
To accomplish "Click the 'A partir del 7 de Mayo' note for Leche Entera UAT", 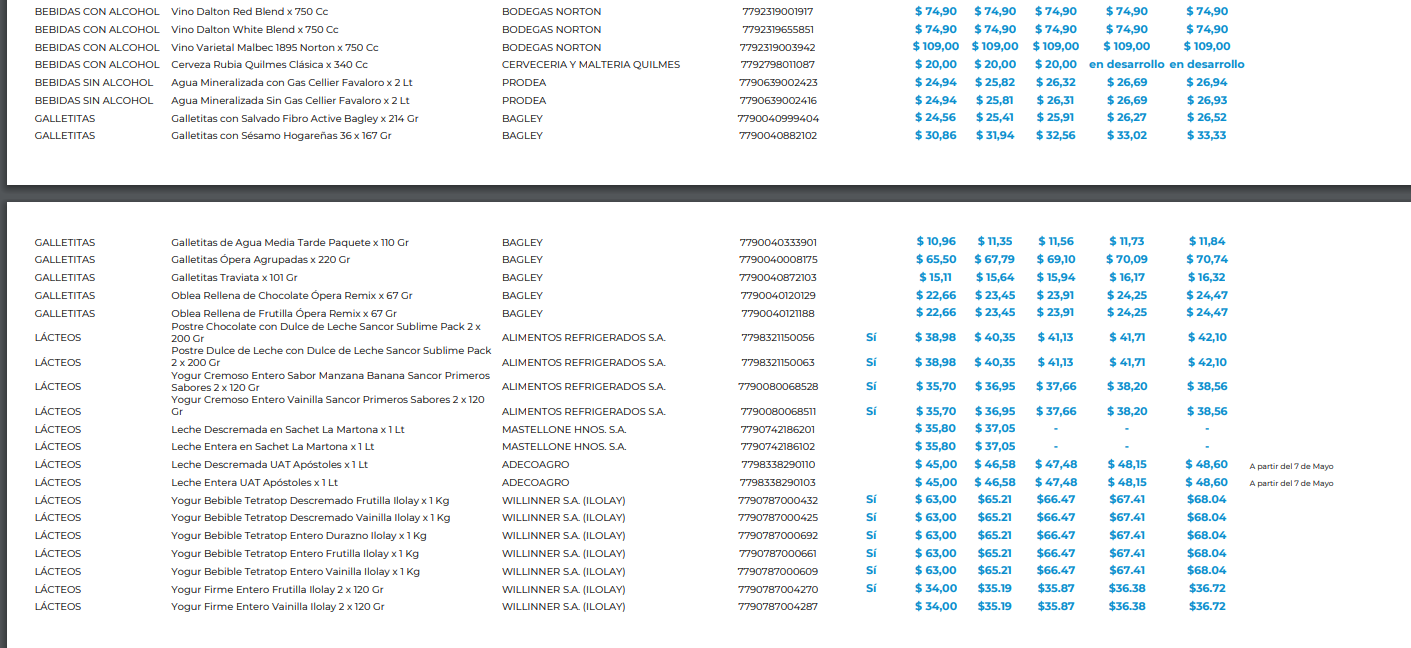I will 1291,483.
